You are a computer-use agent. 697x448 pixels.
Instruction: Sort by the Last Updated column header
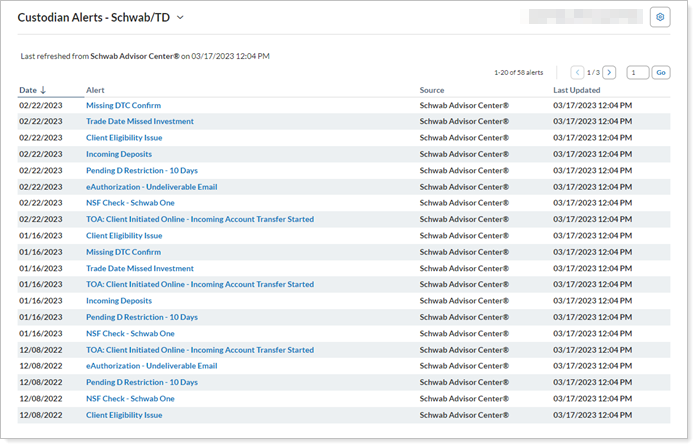(x=576, y=90)
